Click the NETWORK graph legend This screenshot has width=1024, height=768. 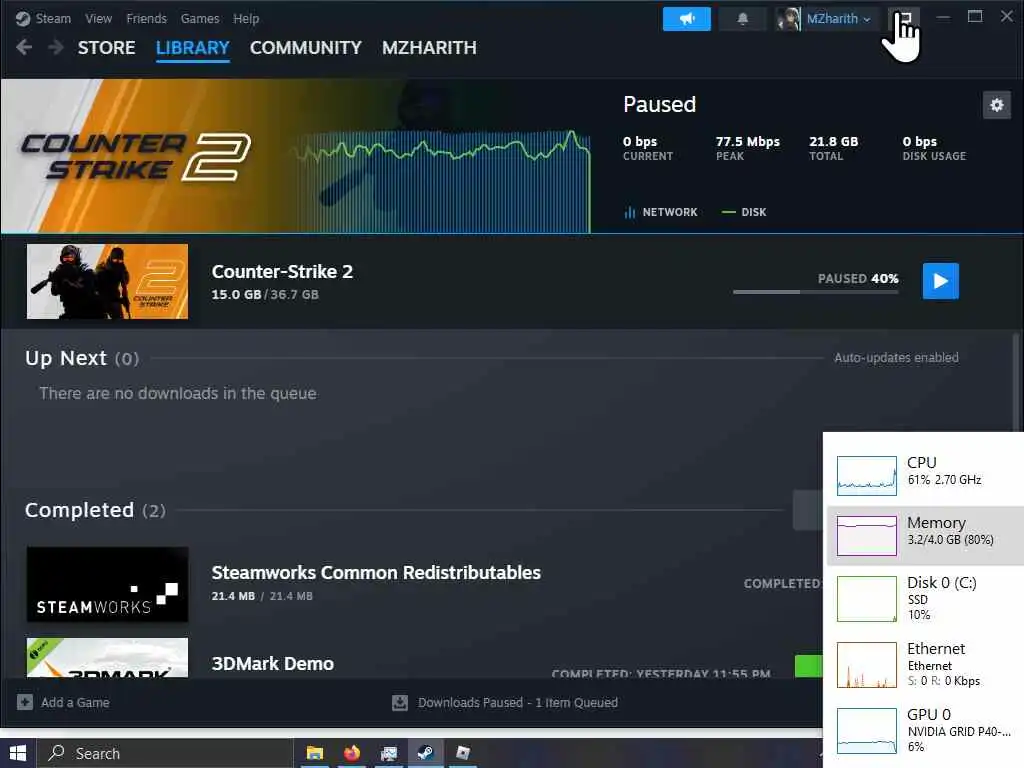(x=661, y=212)
